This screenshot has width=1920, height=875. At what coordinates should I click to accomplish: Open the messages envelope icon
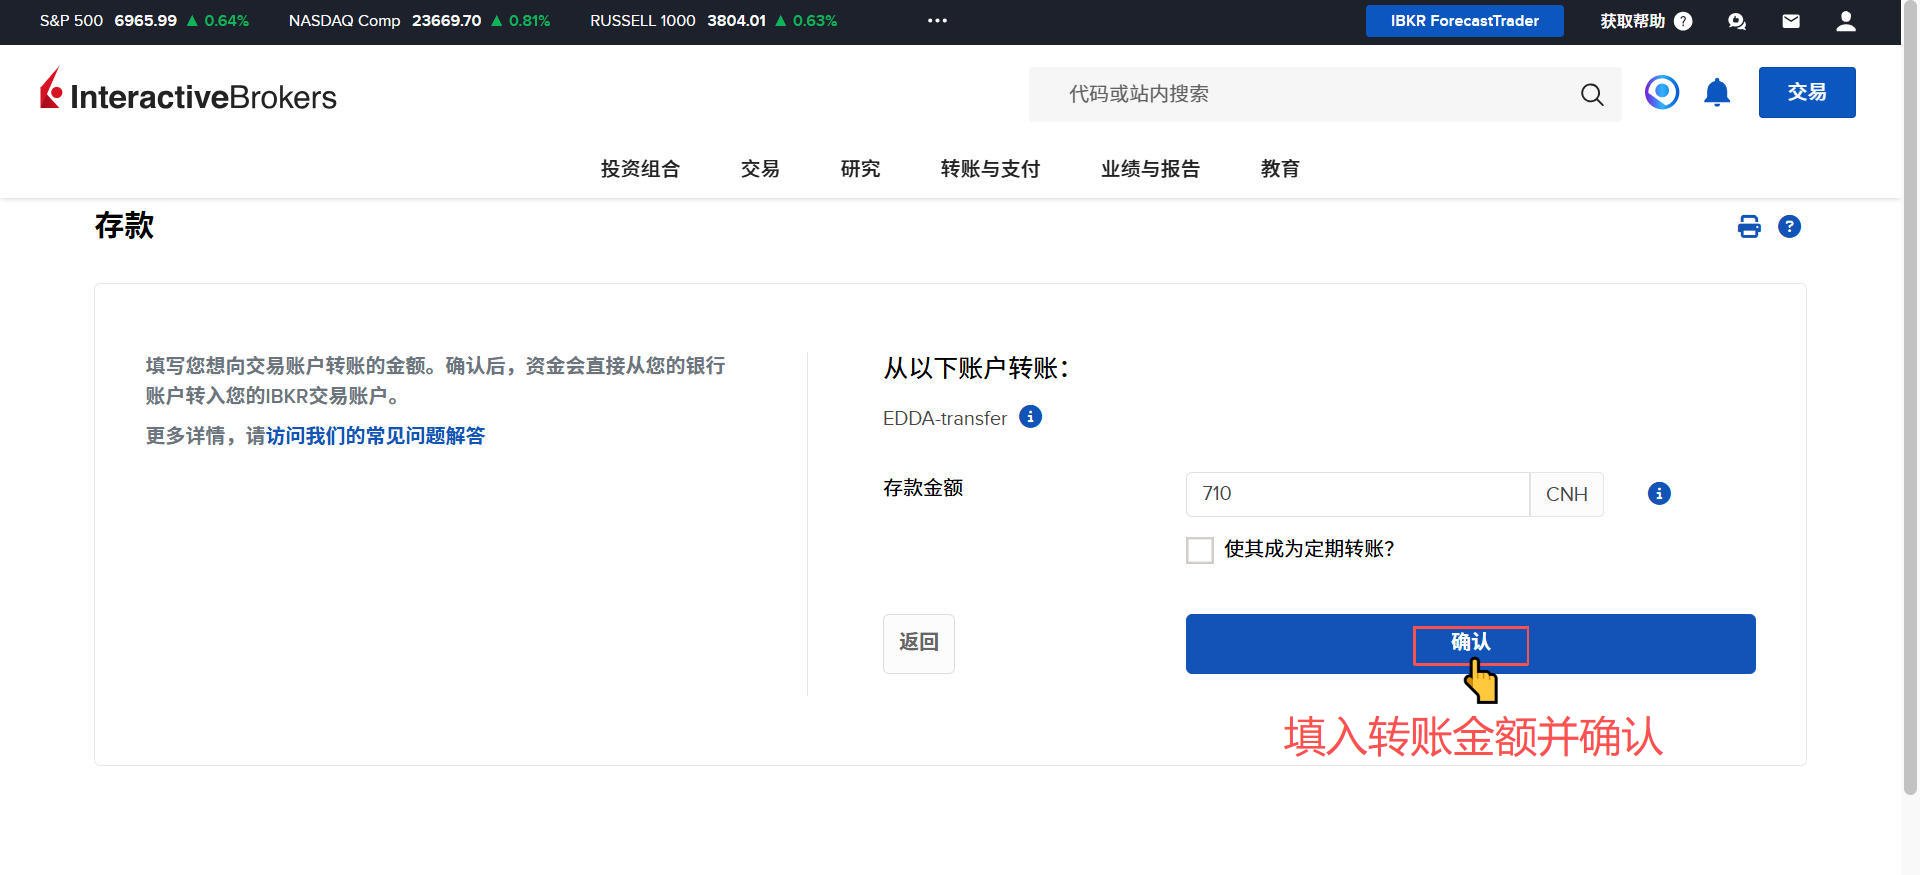point(1790,21)
